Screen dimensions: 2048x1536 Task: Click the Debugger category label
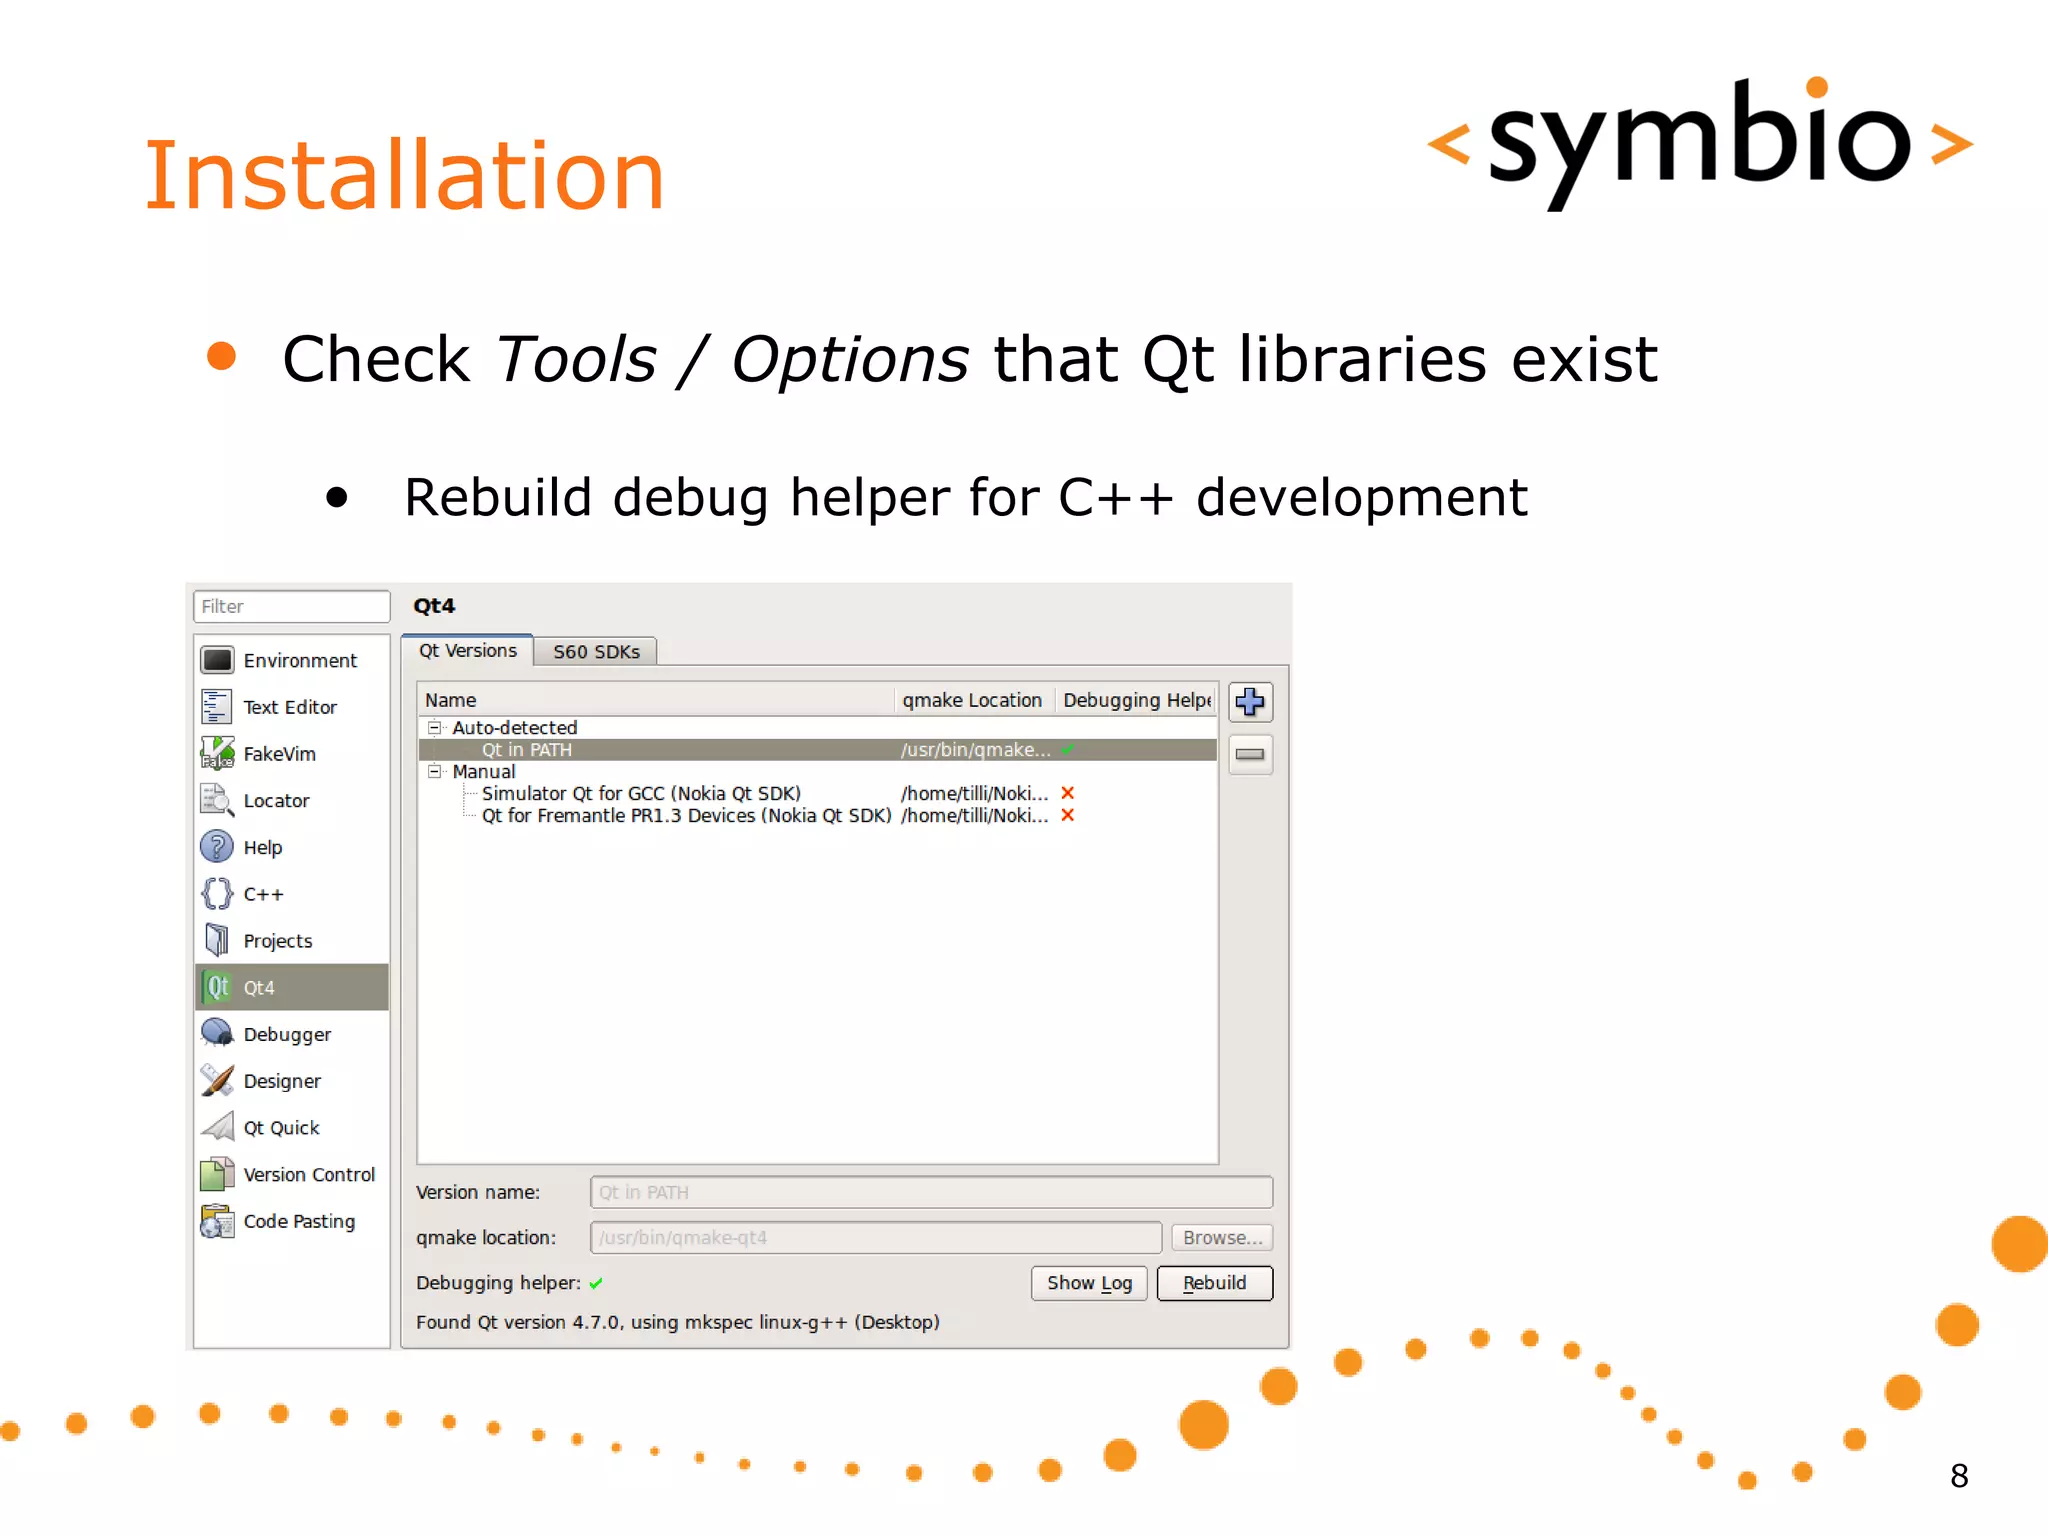click(x=287, y=1035)
